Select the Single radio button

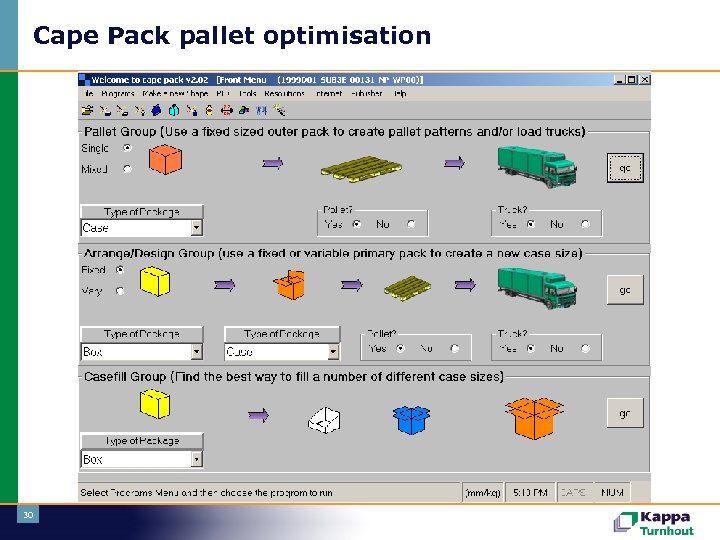click(x=127, y=148)
